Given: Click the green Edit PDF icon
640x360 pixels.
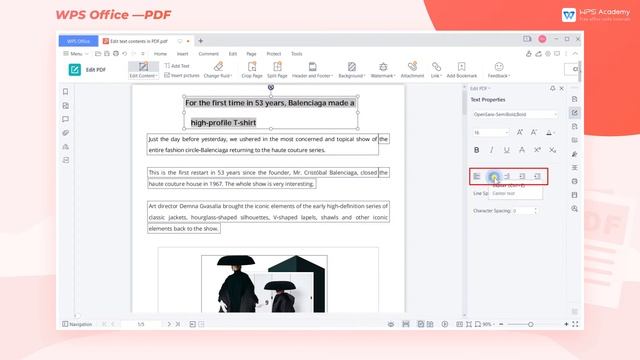Looking at the screenshot, I should pos(75,70).
